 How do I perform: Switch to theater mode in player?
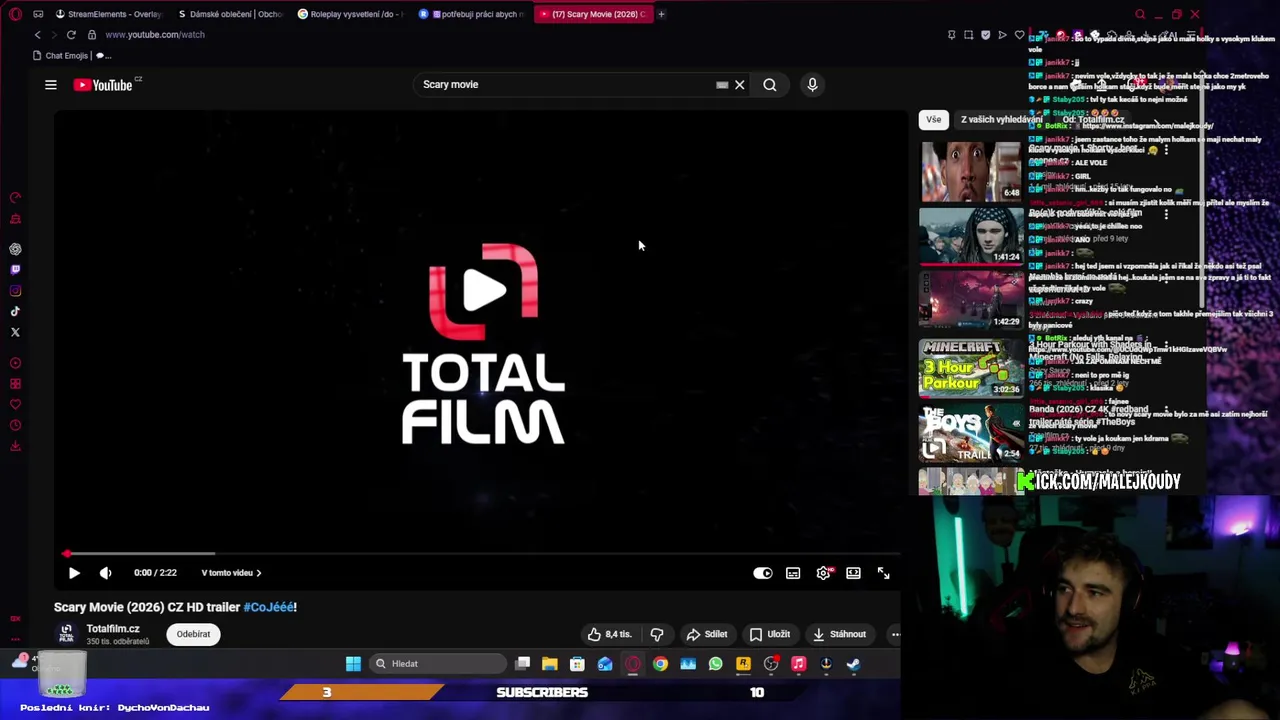(853, 573)
